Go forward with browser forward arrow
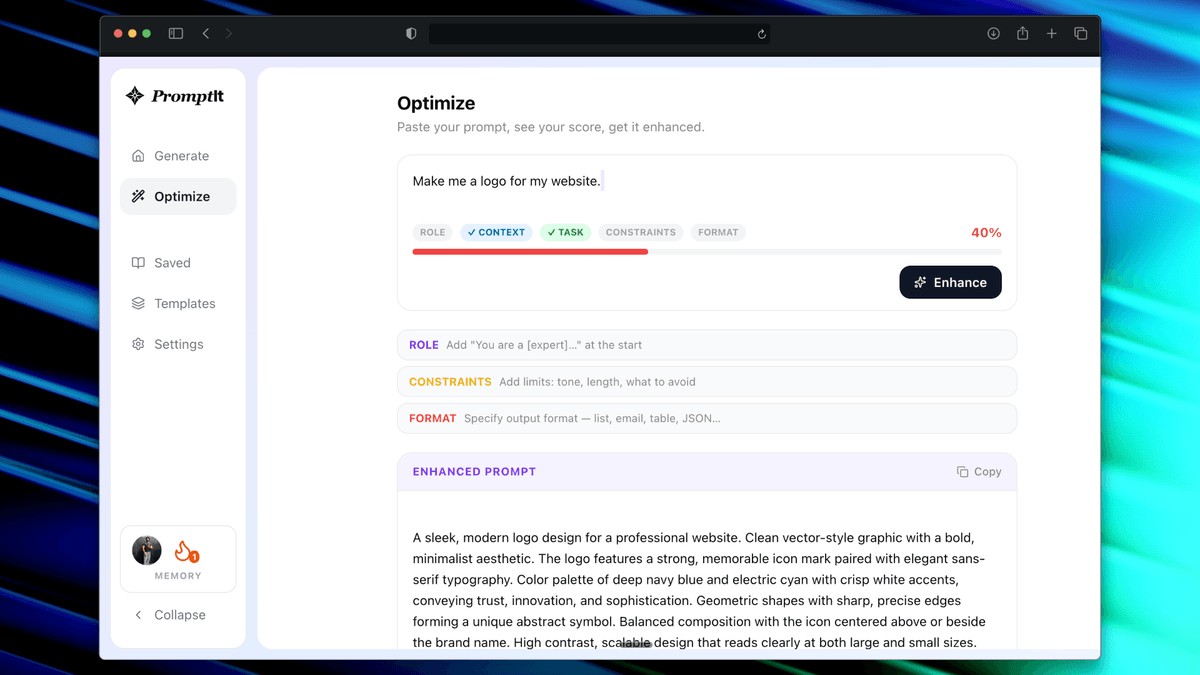Screen dimensions: 1200x675 (x=229, y=33)
